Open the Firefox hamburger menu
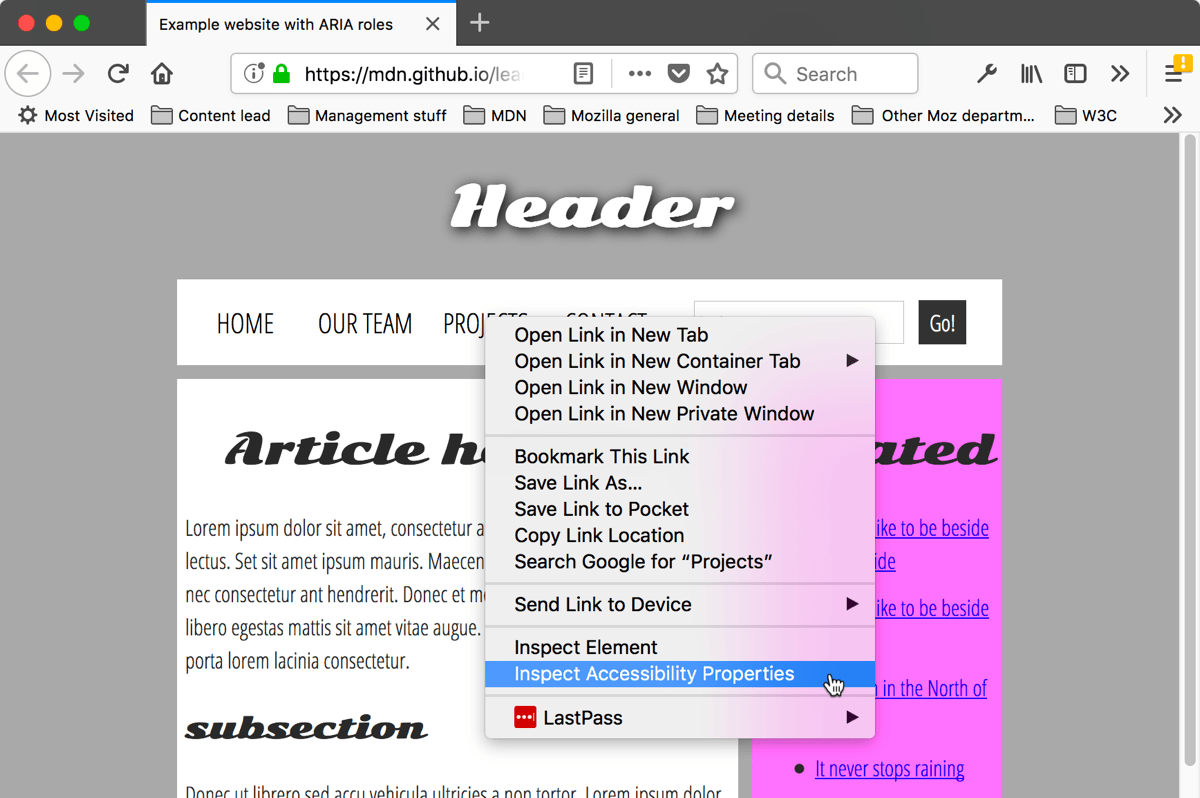 (1173, 73)
